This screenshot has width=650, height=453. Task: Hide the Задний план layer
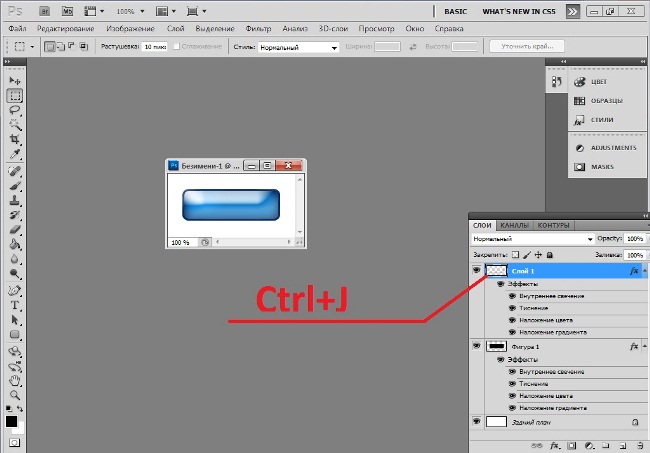(477, 422)
